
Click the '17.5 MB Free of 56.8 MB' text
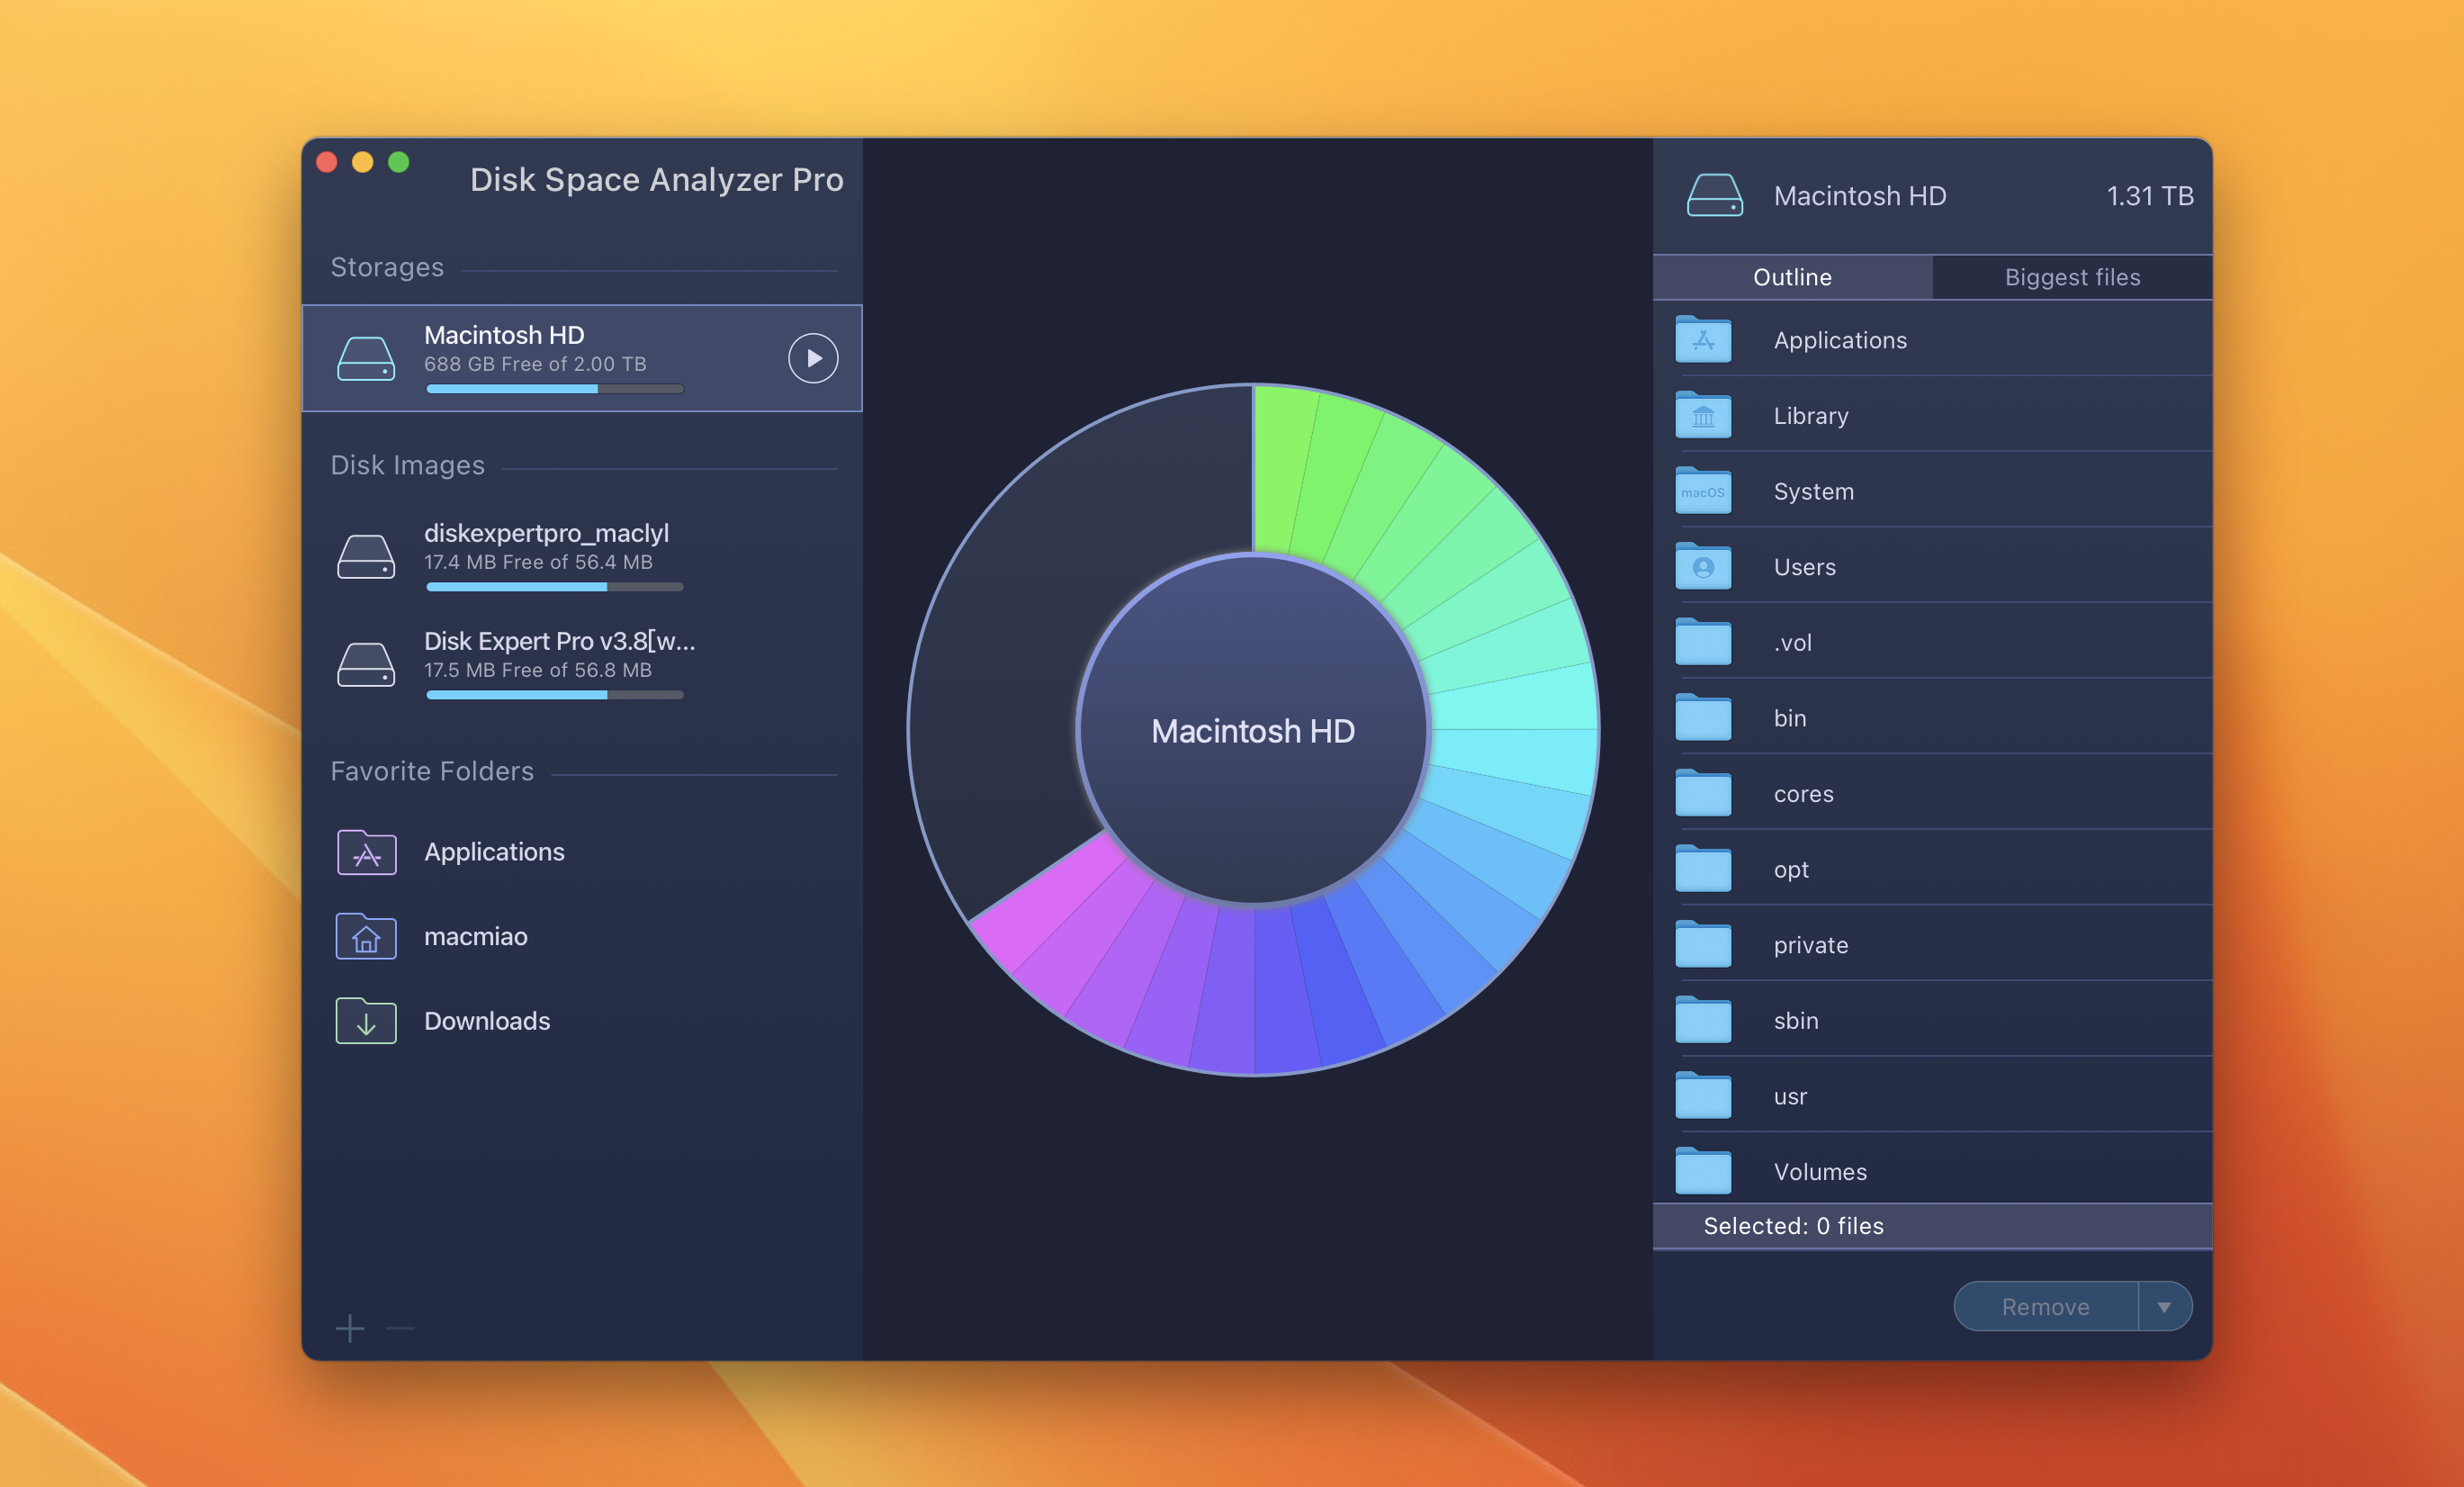pos(537,670)
